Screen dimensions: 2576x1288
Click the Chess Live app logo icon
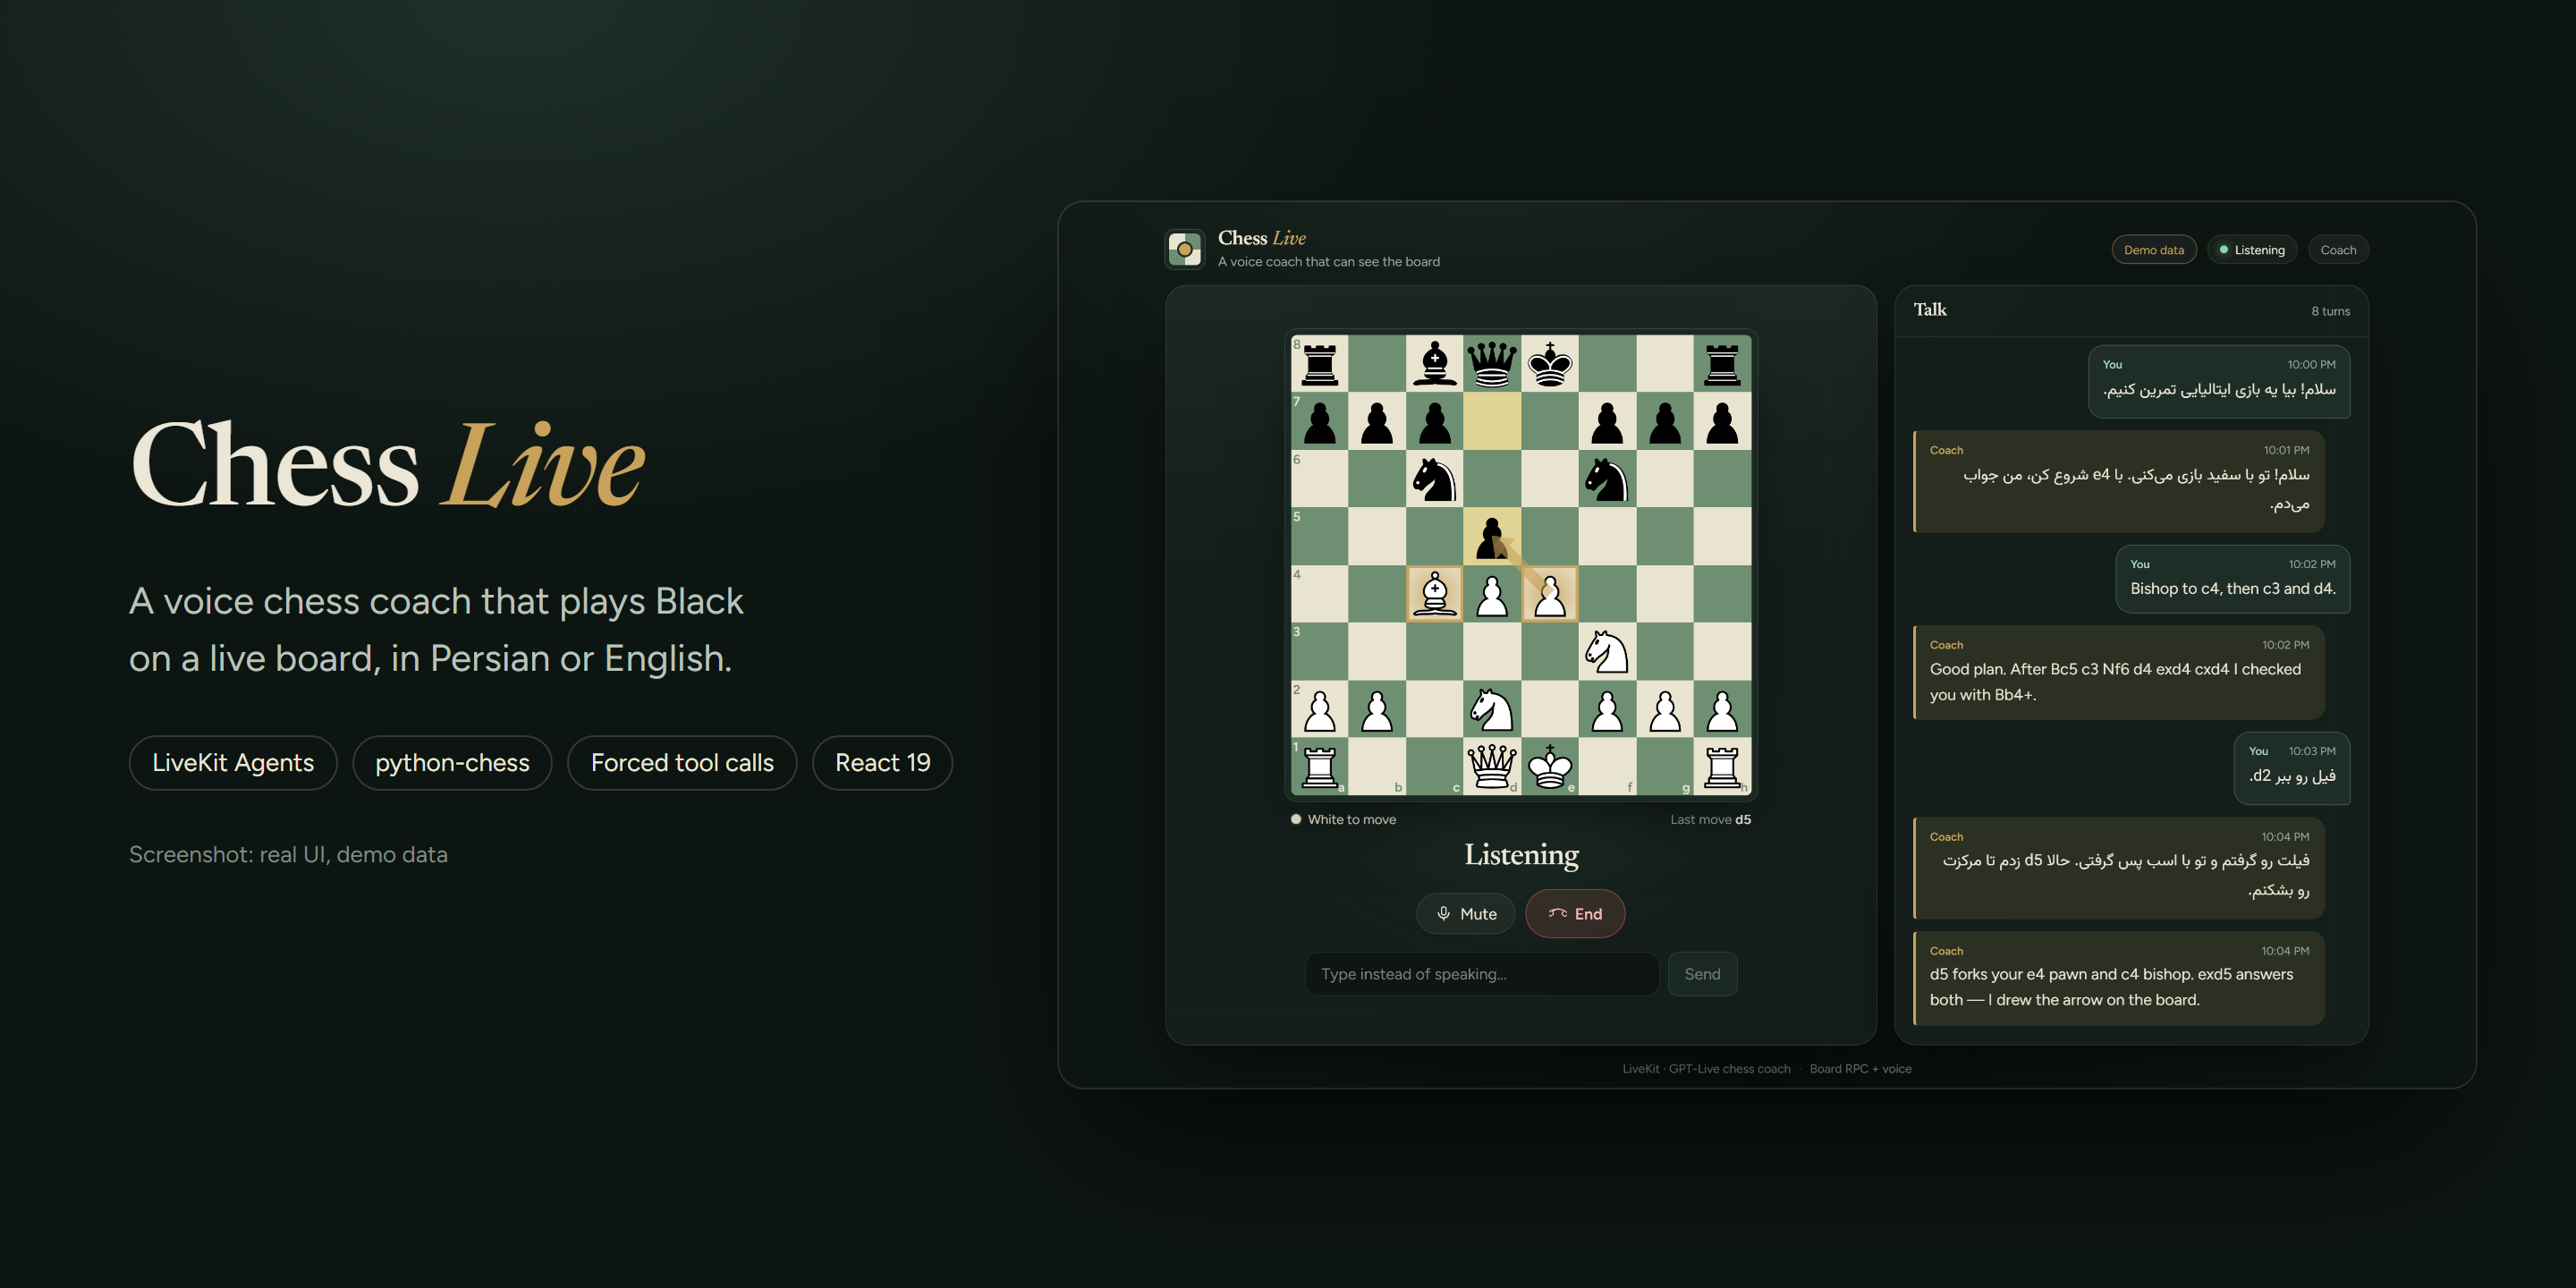click(x=1185, y=249)
